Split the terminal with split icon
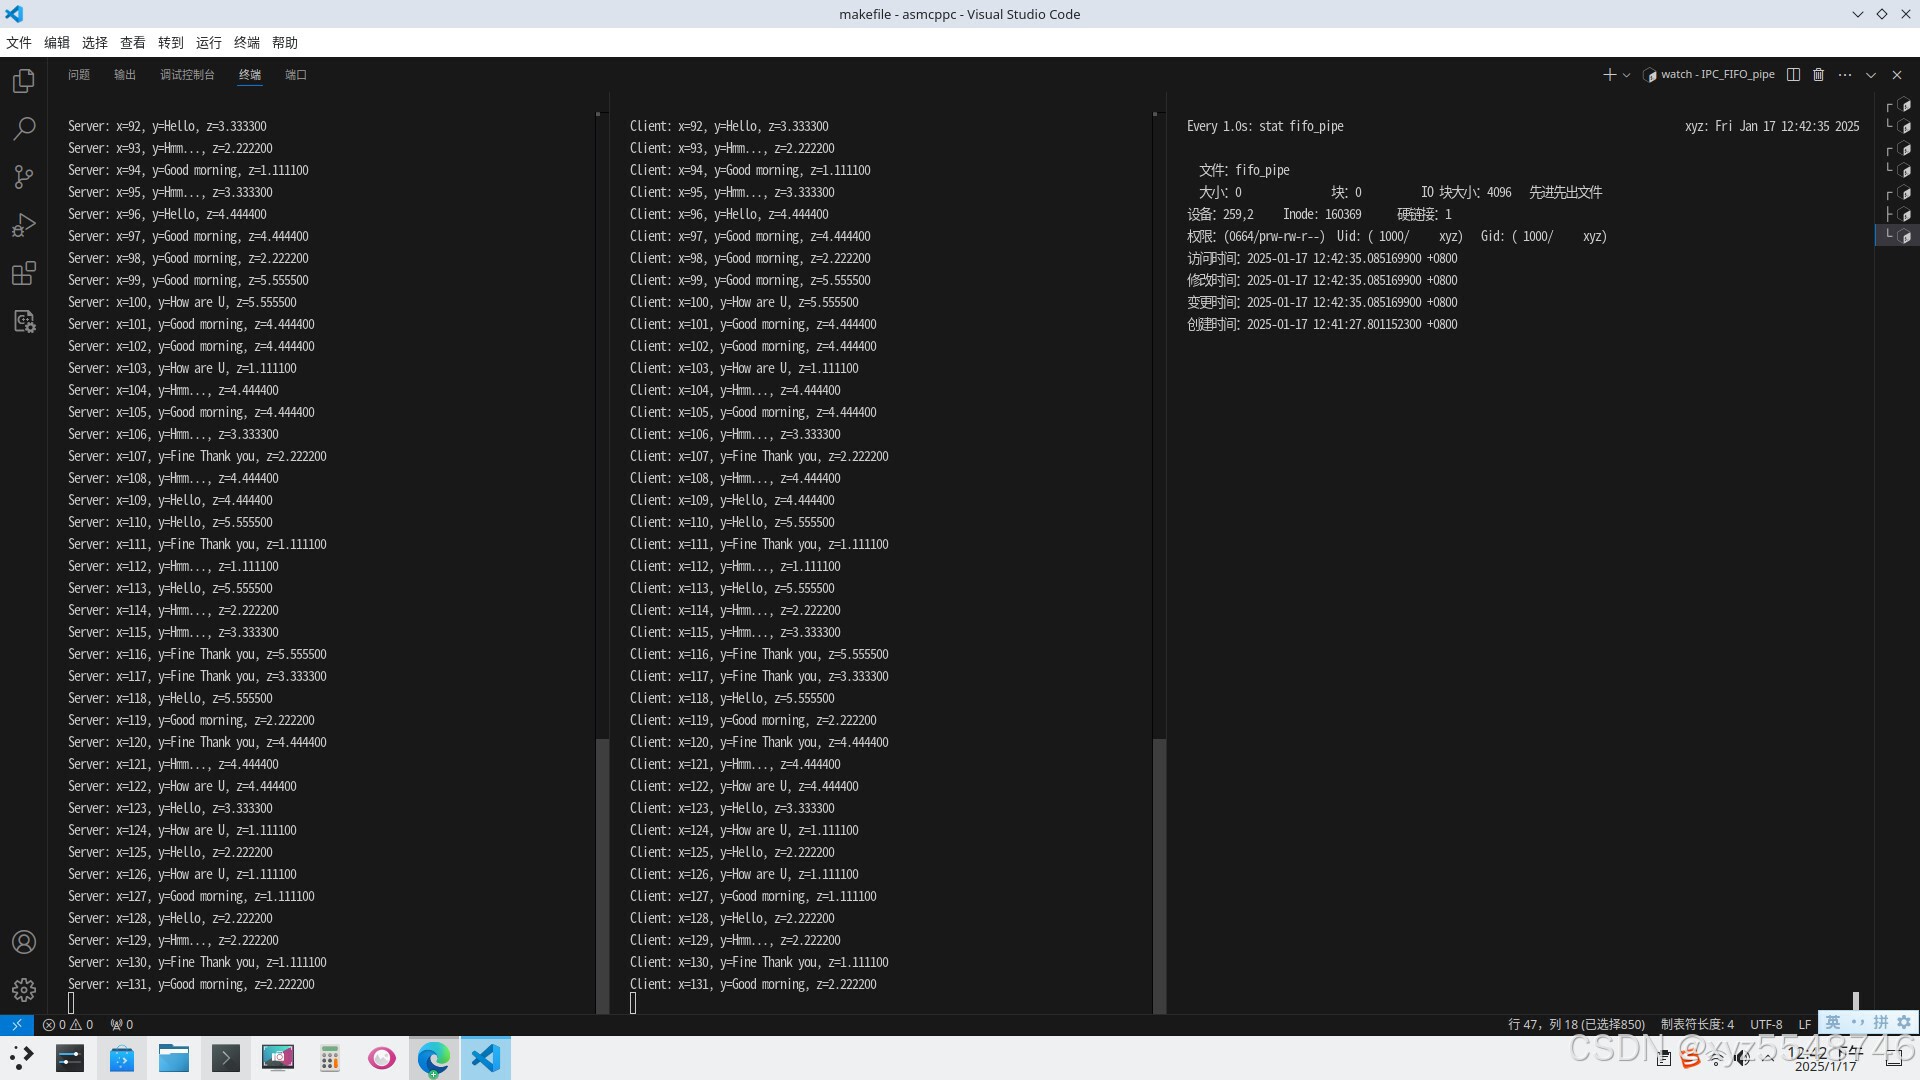The width and height of the screenshot is (1920, 1080). tap(1793, 75)
